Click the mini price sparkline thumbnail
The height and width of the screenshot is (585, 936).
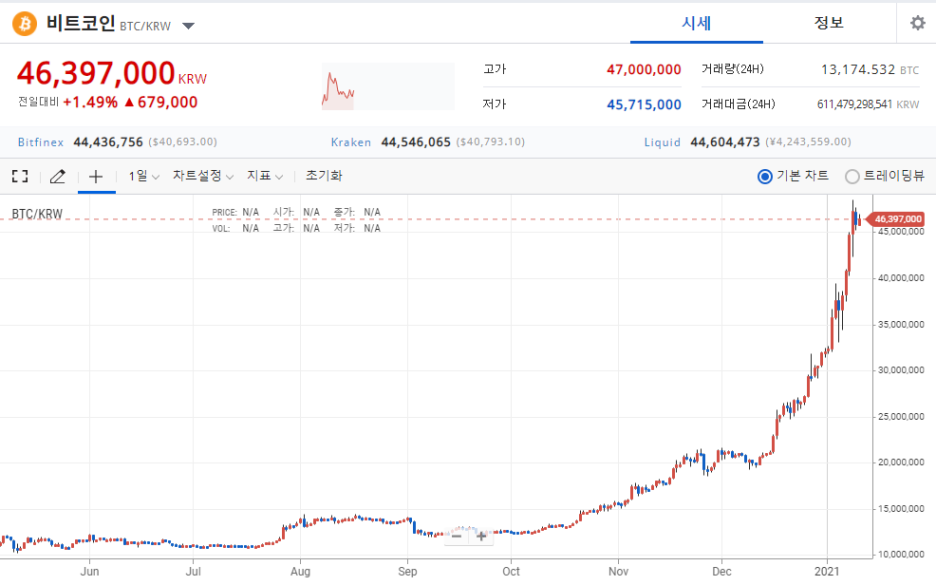pyautogui.click(x=388, y=87)
